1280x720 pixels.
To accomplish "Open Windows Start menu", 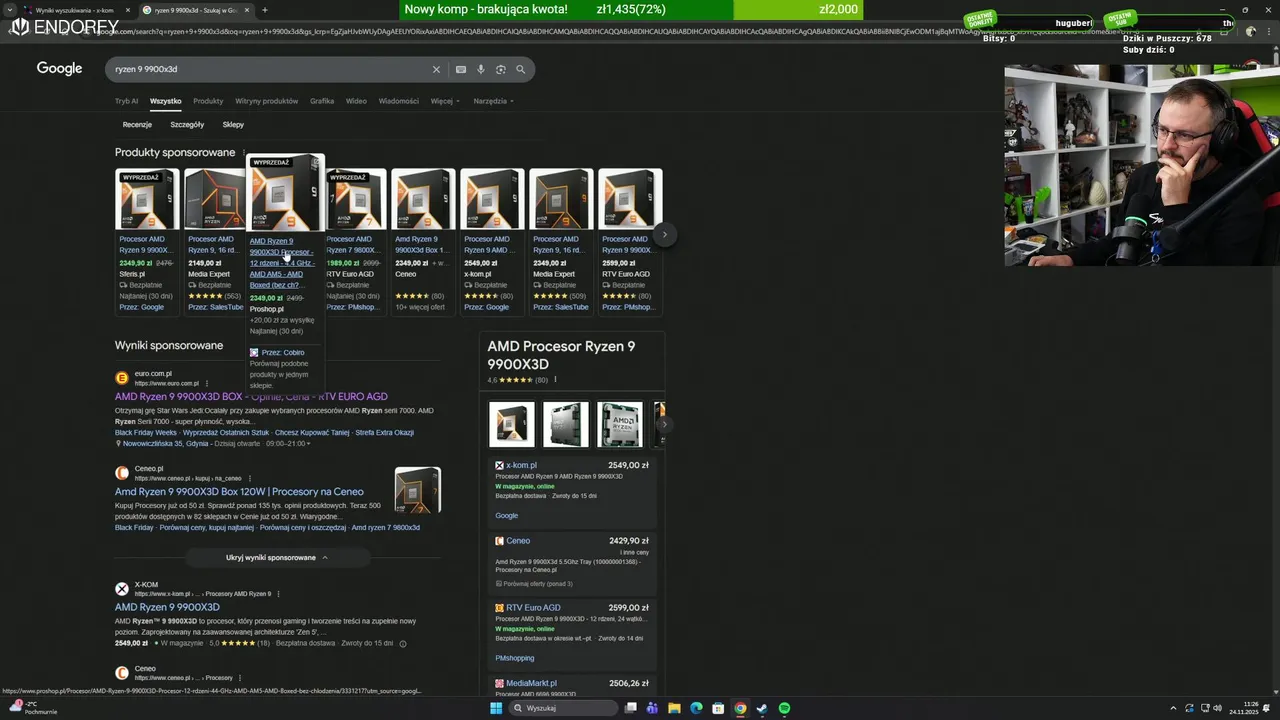I will click(x=495, y=708).
